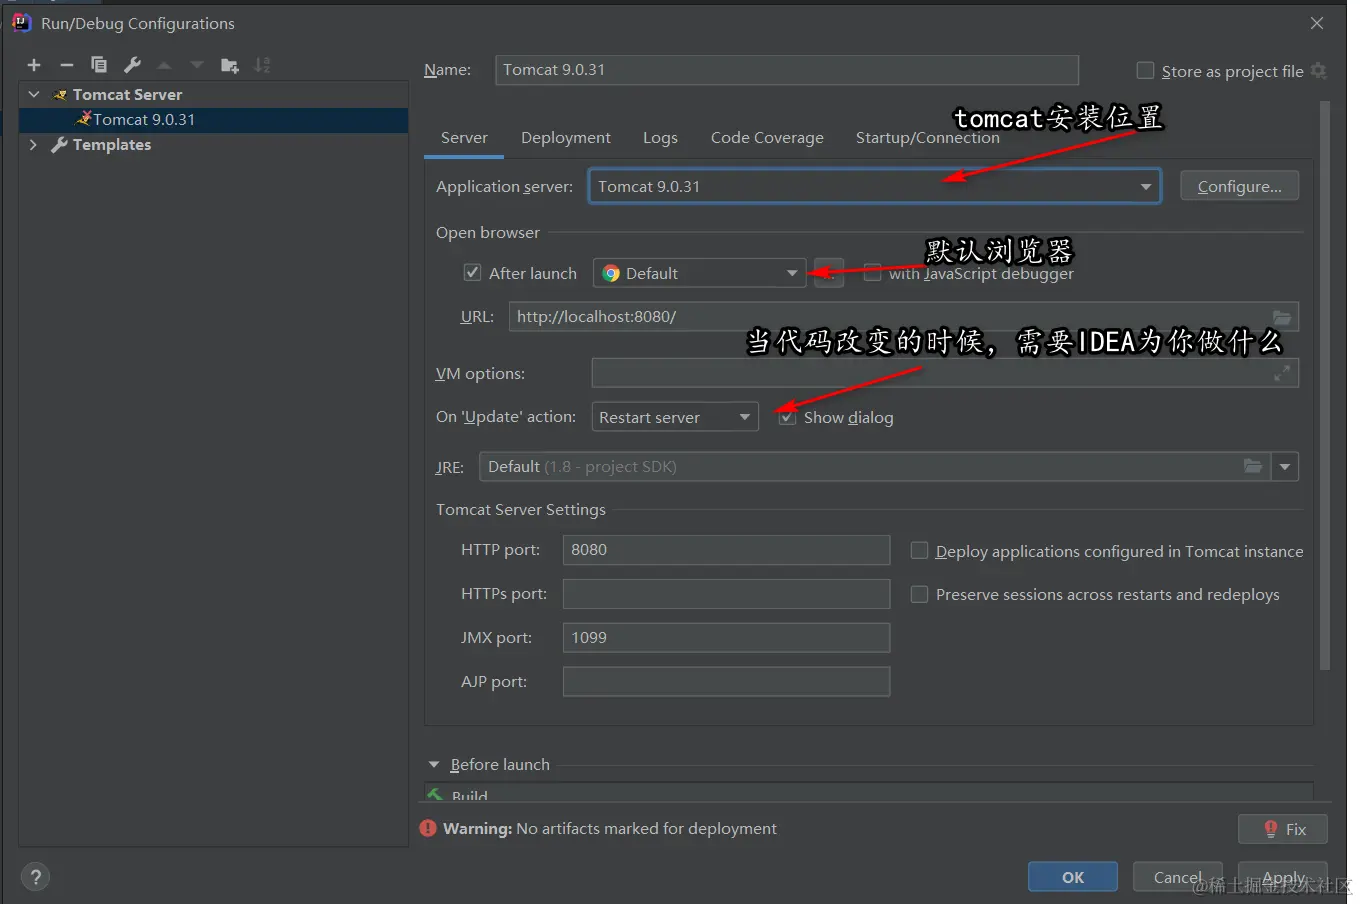The image size is (1360, 904).
Task: Select the Build task under Before launch
Action: pyautogui.click(x=868, y=795)
